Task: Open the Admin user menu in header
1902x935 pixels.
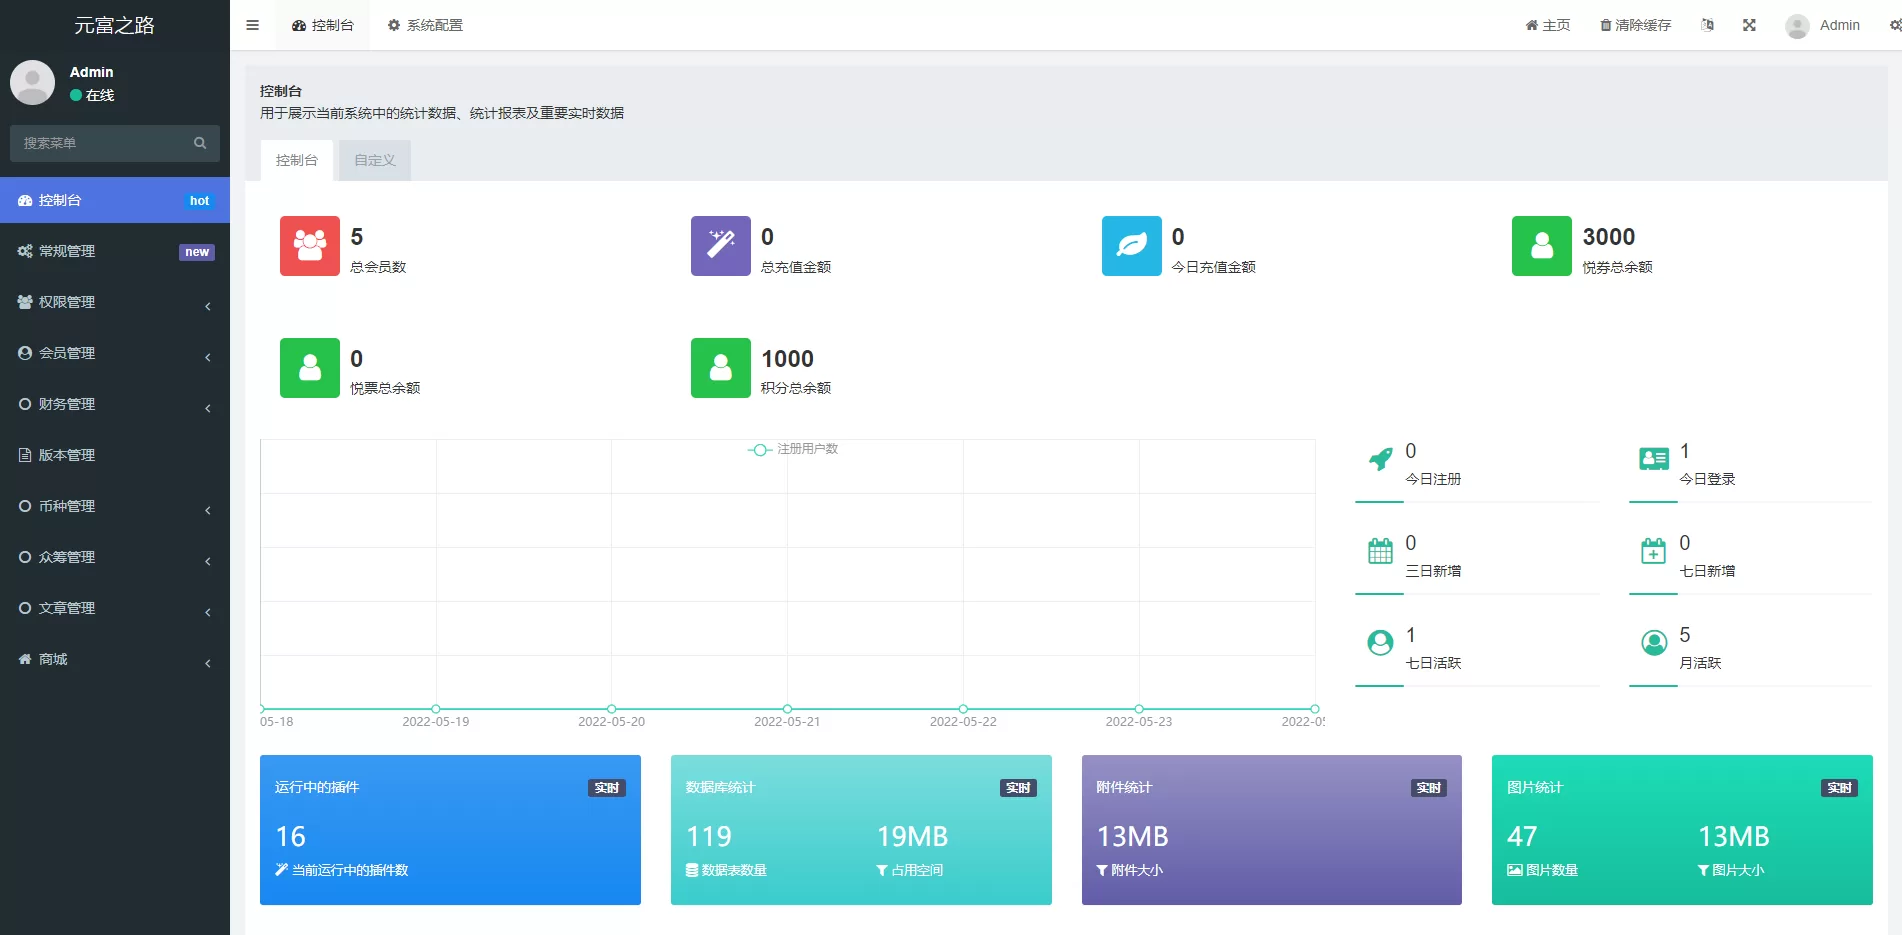Action: 1823,25
